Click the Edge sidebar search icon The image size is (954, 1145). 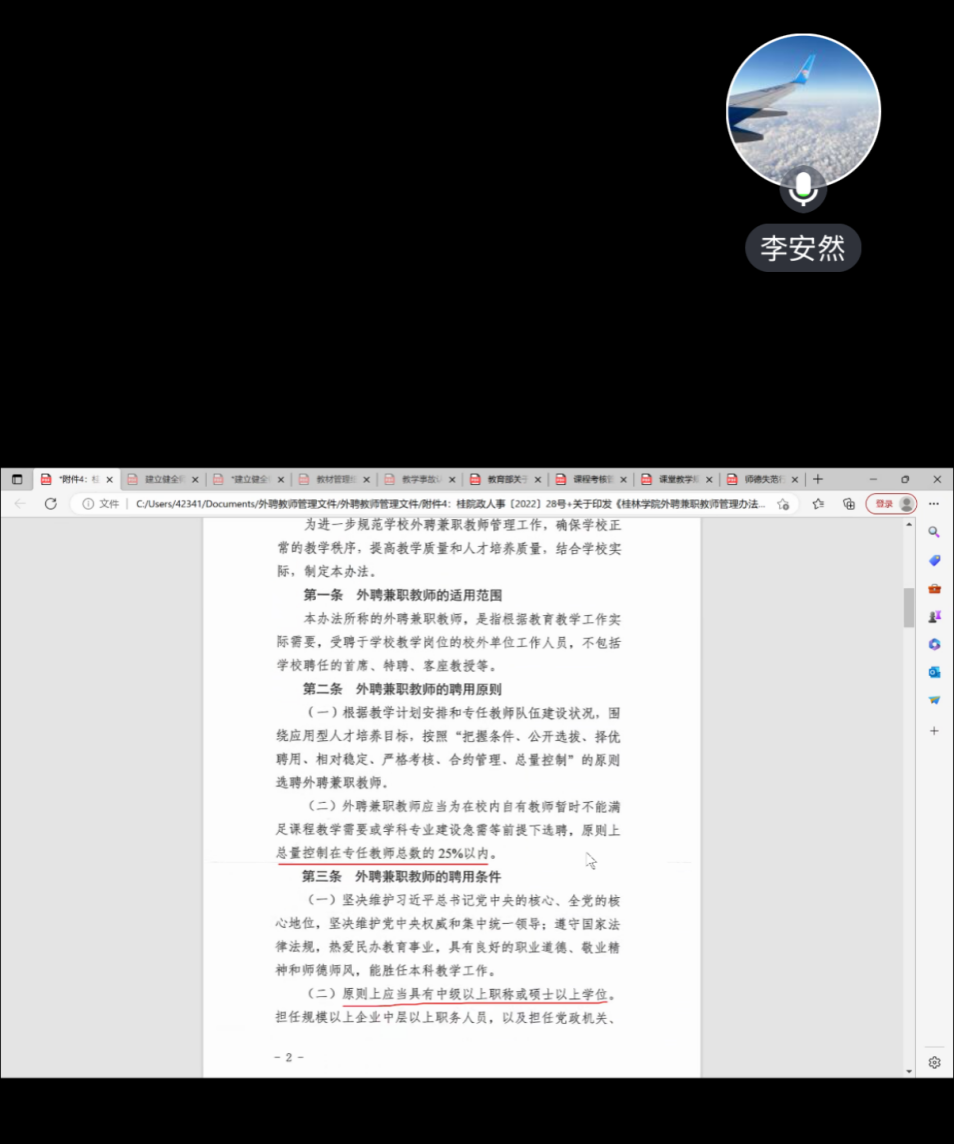coord(934,532)
